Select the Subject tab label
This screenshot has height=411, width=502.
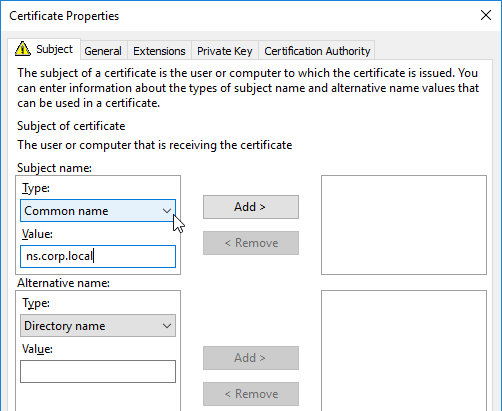[x=54, y=49]
